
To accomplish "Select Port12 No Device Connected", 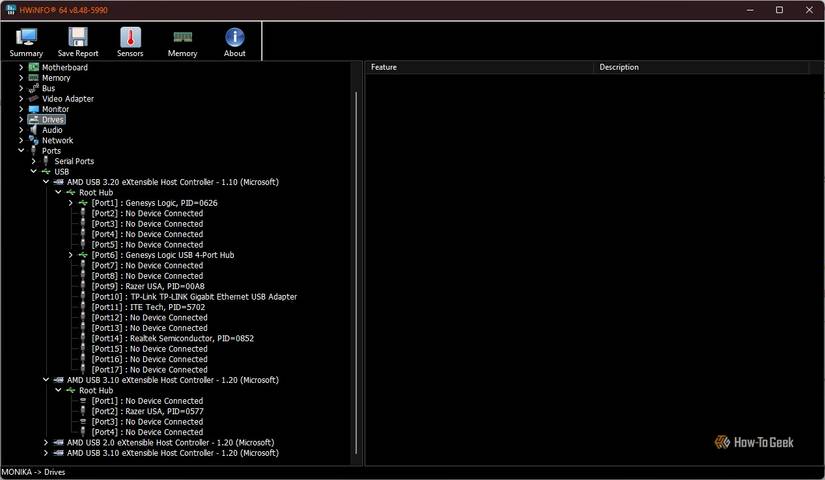I will (149, 317).
